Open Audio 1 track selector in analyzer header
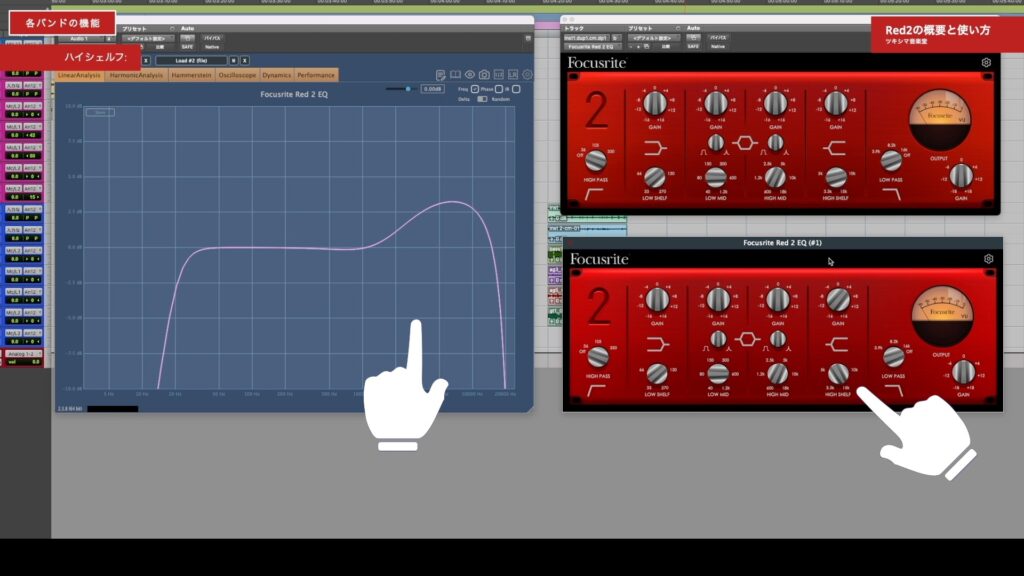The height and width of the screenshot is (576, 1024). coord(79,39)
